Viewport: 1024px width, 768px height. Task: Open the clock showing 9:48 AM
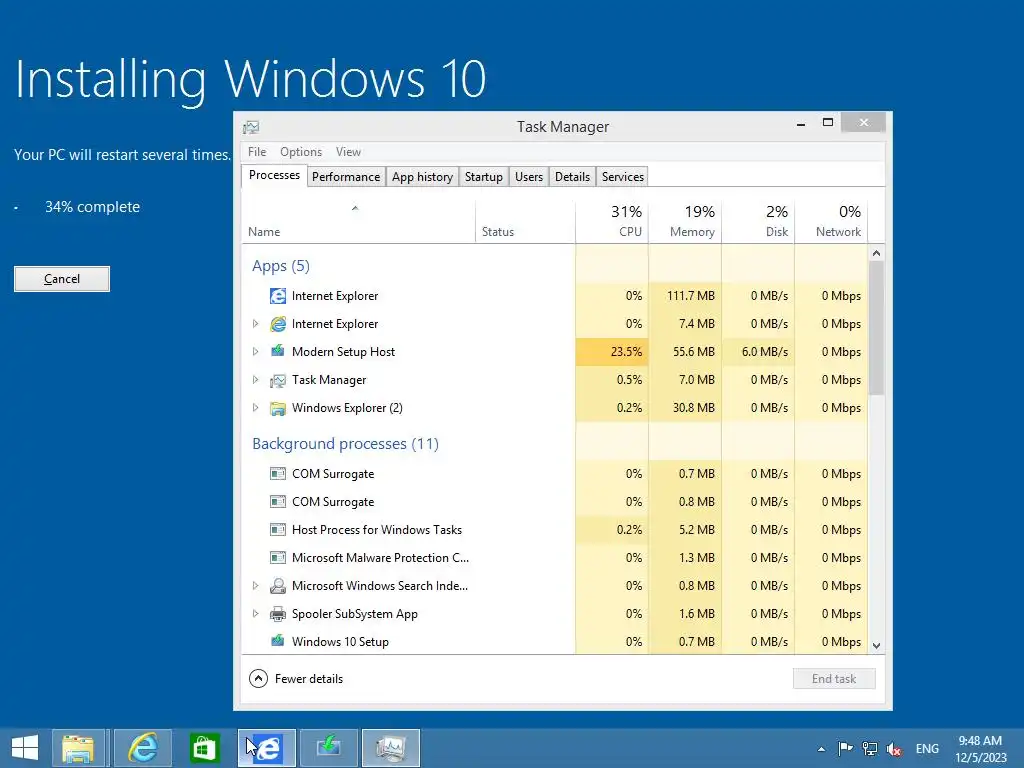980,748
